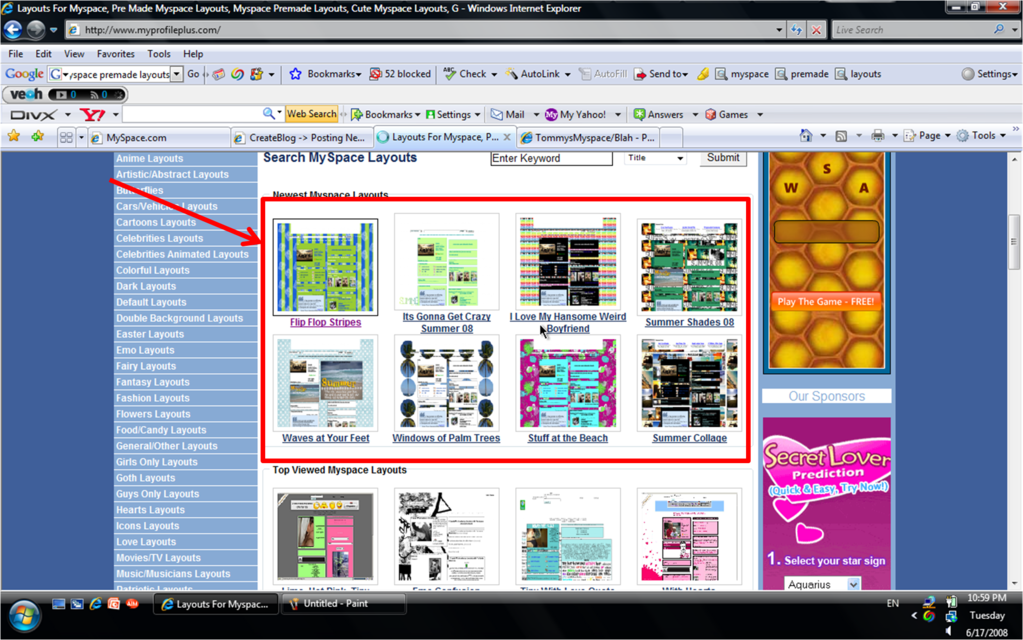Click the Add to Favorites star icon
This screenshot has height=640, width=1023.
[38, 136]
